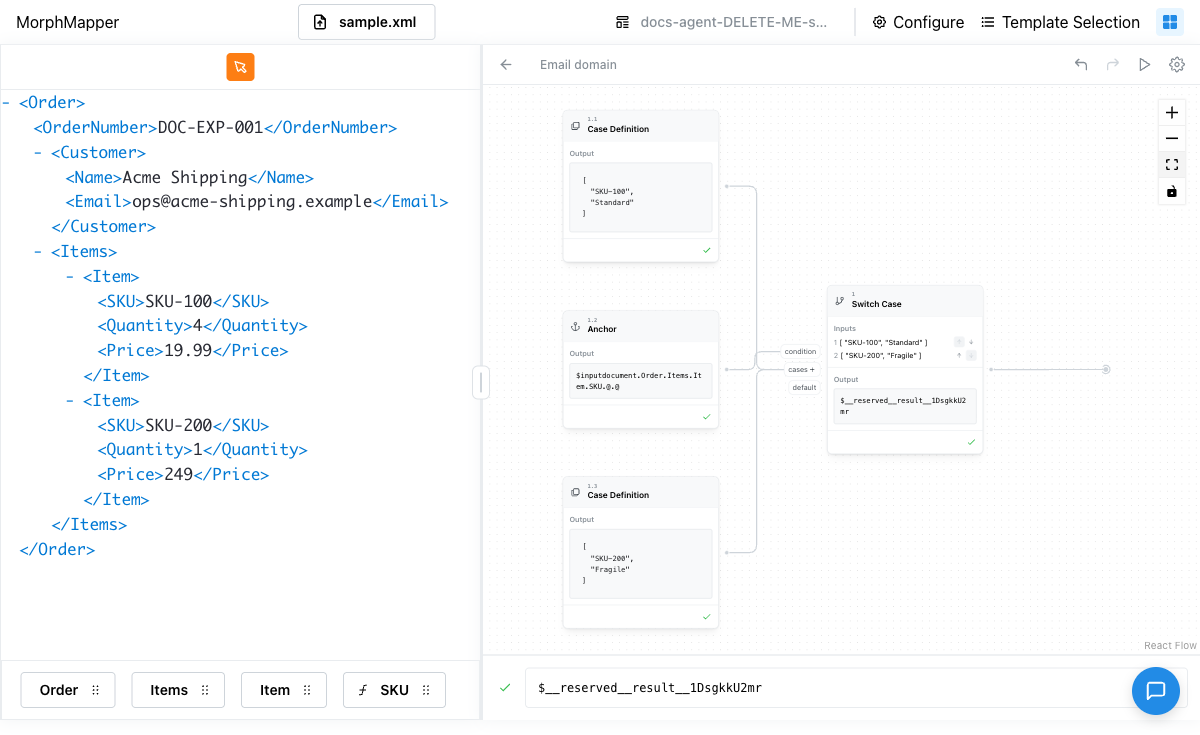Undo the last flow change

1081,65
